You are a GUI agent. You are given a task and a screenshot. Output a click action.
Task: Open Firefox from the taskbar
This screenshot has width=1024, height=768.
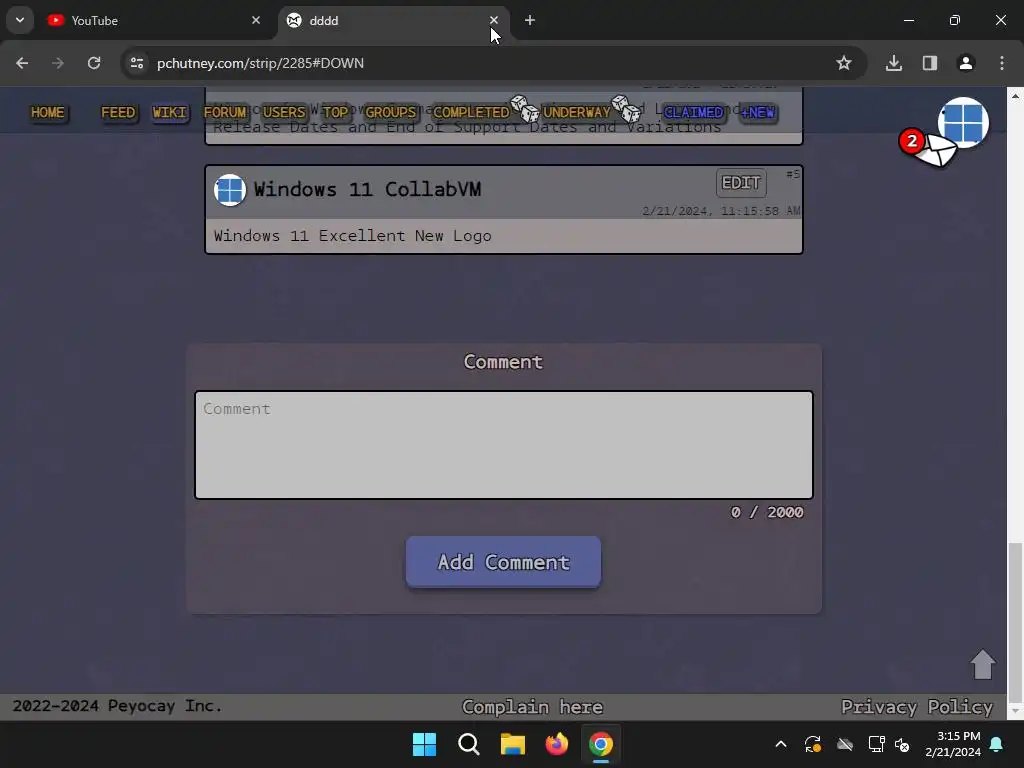coord(556,744)
